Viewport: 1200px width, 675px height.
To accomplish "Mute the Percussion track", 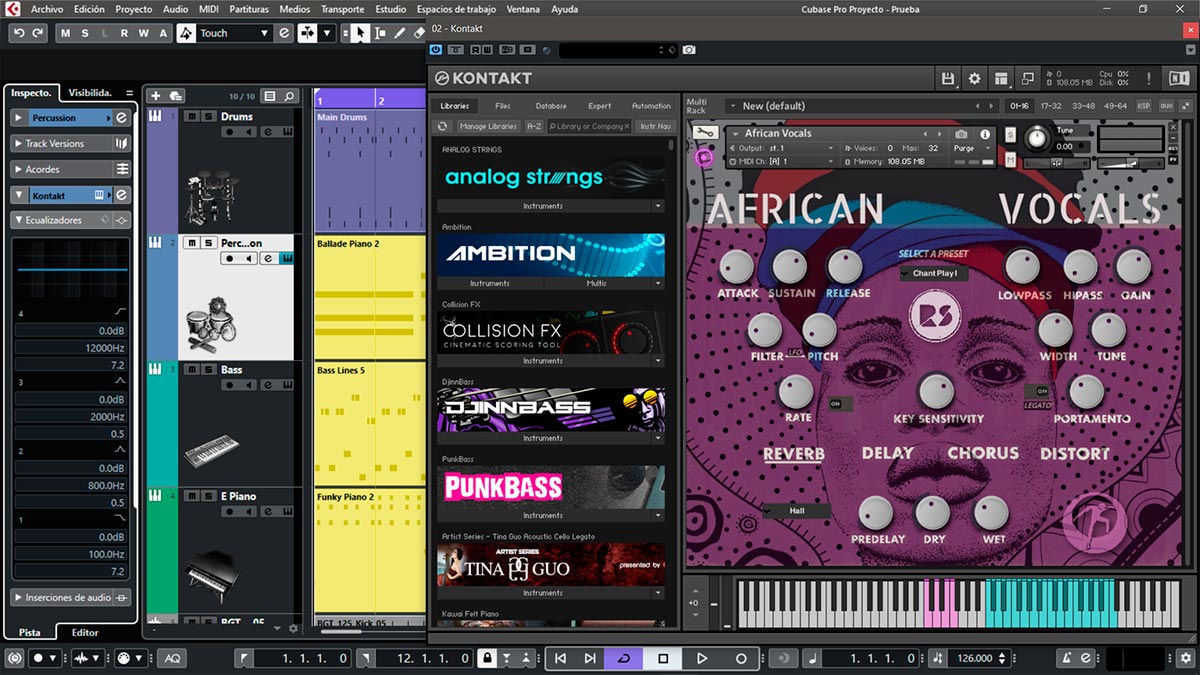I will [x=191, y=242].
